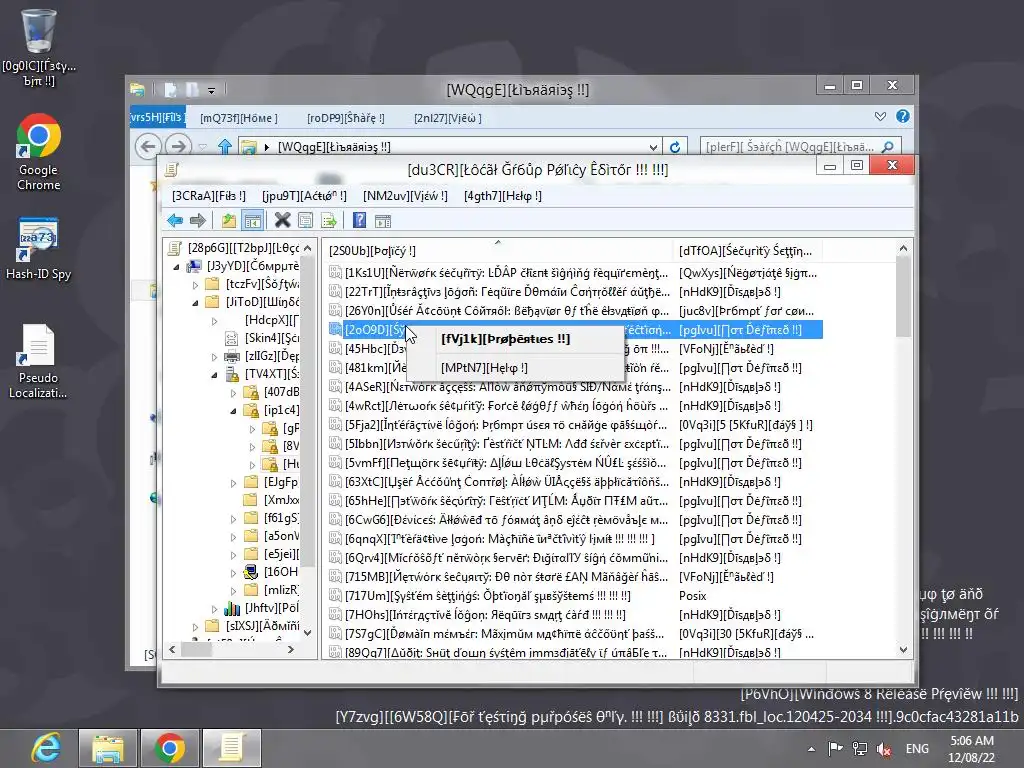
Task: Click the Explorer window's Up arrow icon
Action: 225,147
